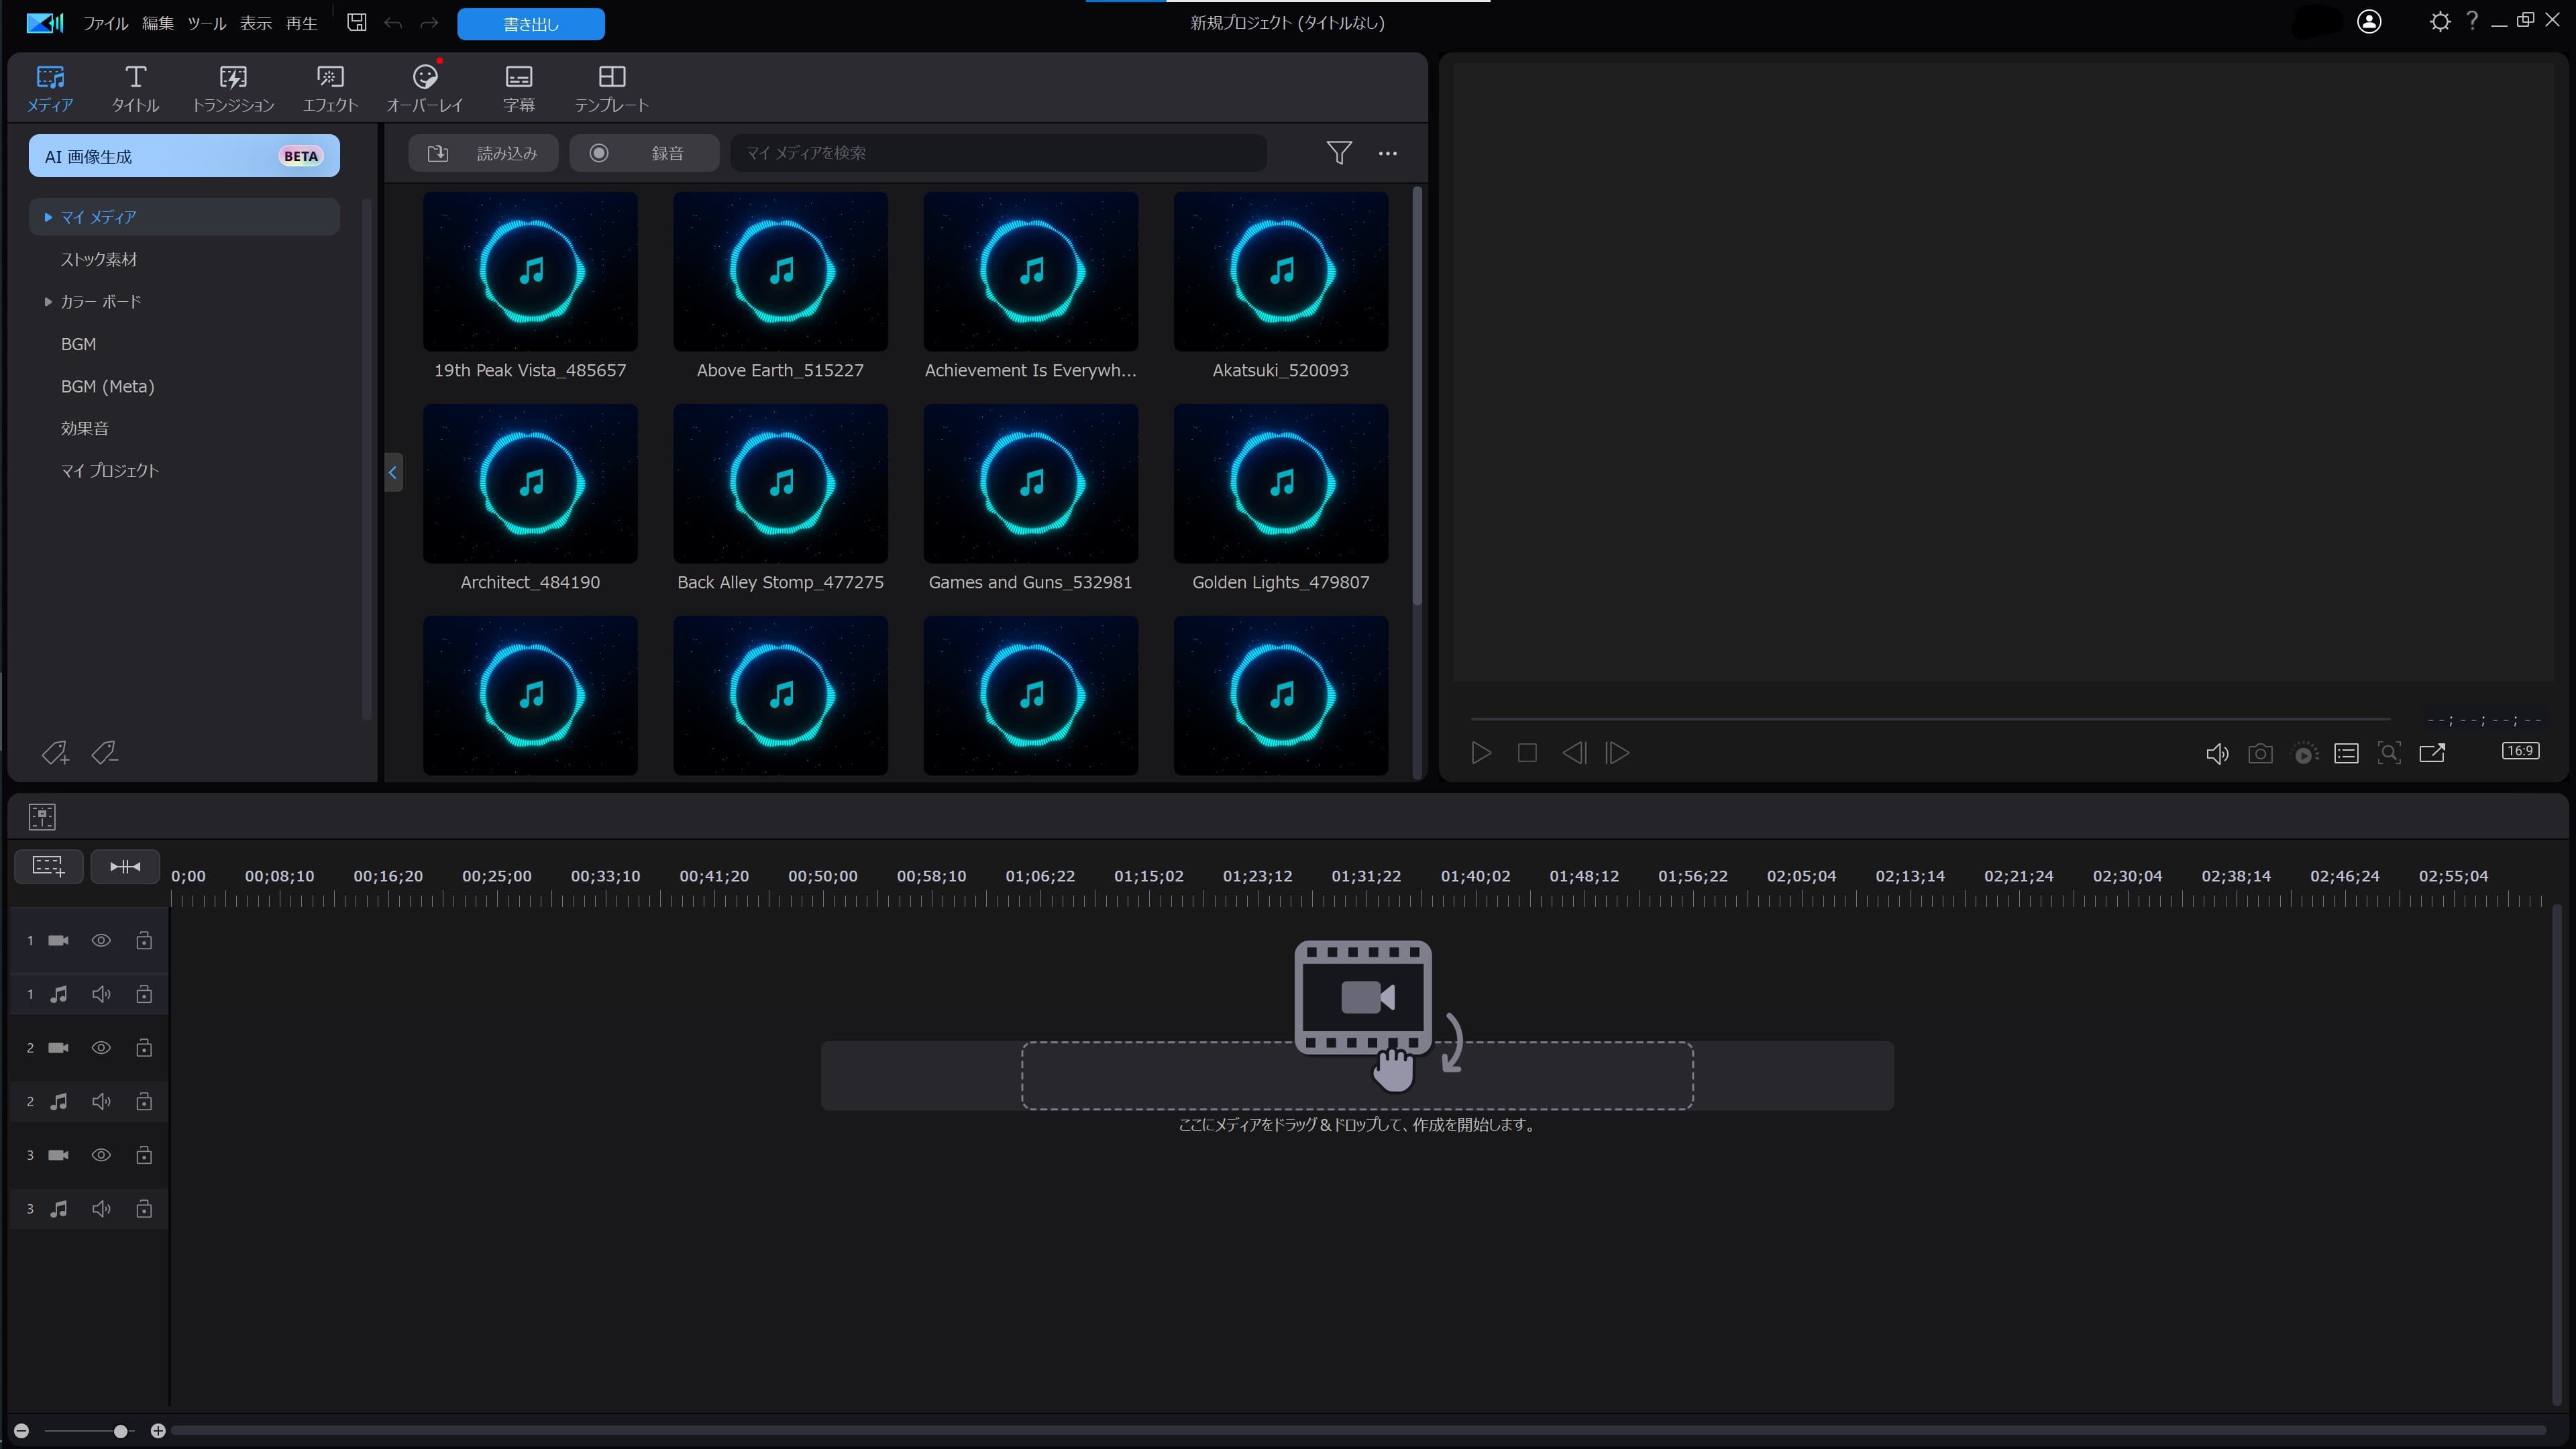Viewport: 2576px width, 1449px height.
Task: Hide video track 1 with the eye icon
Action: [x=101, y=940]
